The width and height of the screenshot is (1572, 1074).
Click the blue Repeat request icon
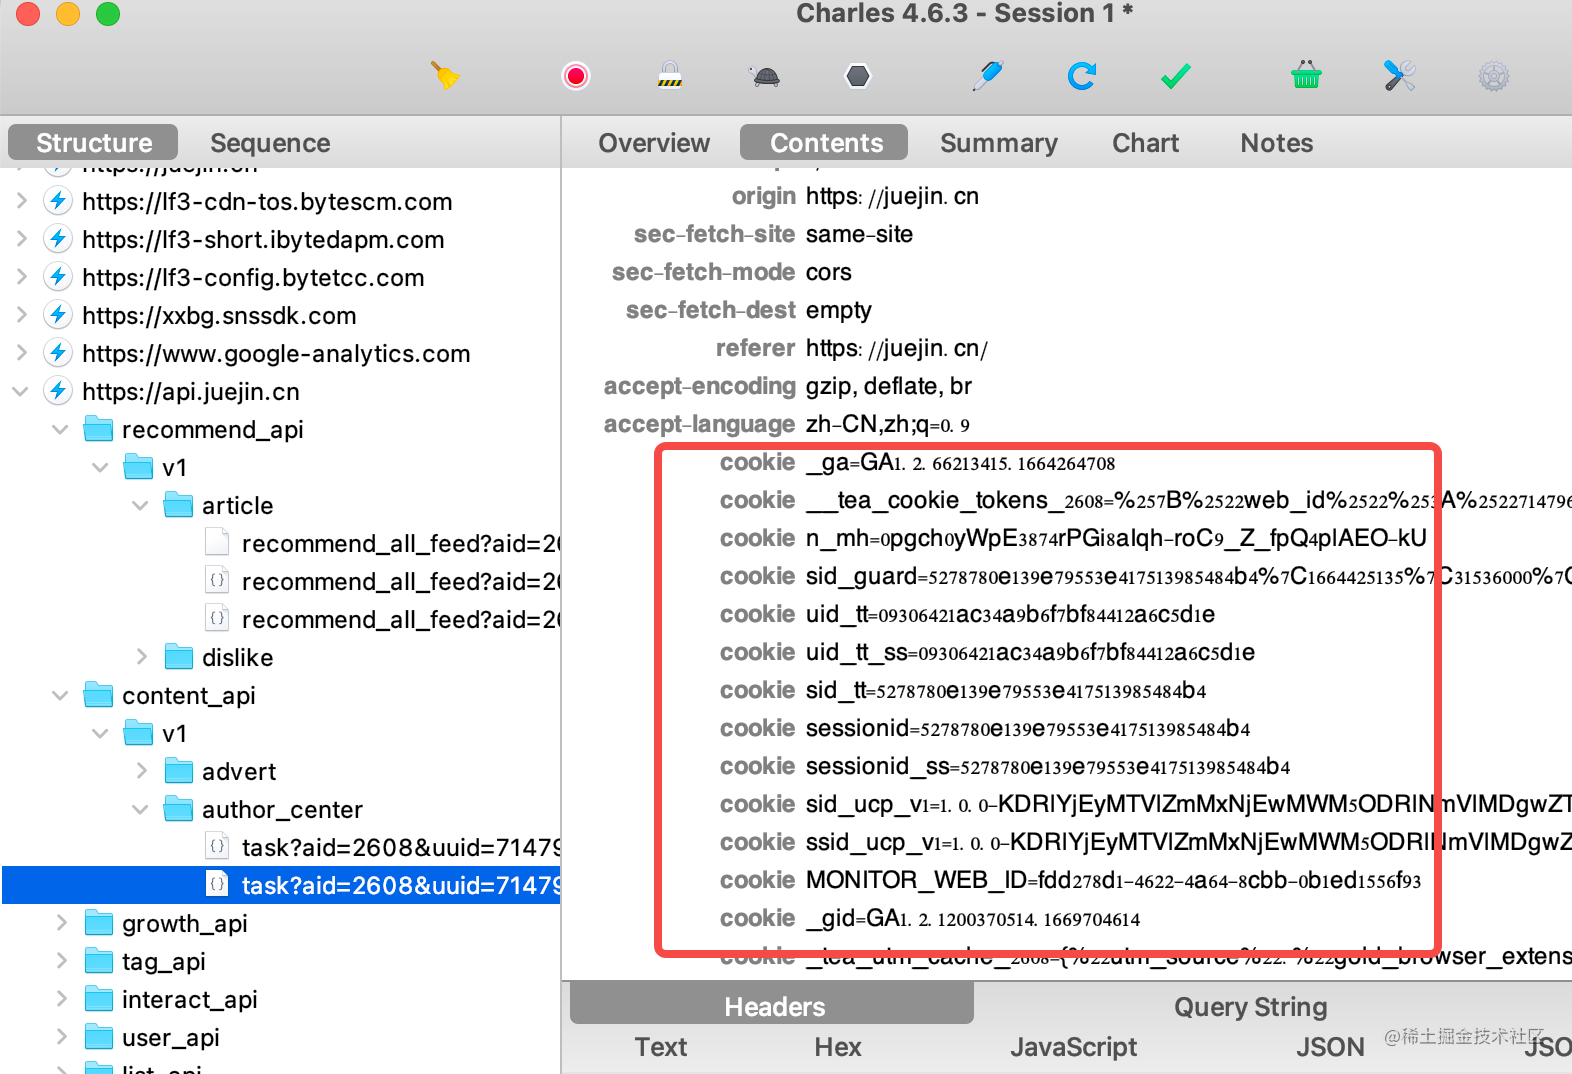1081,76
